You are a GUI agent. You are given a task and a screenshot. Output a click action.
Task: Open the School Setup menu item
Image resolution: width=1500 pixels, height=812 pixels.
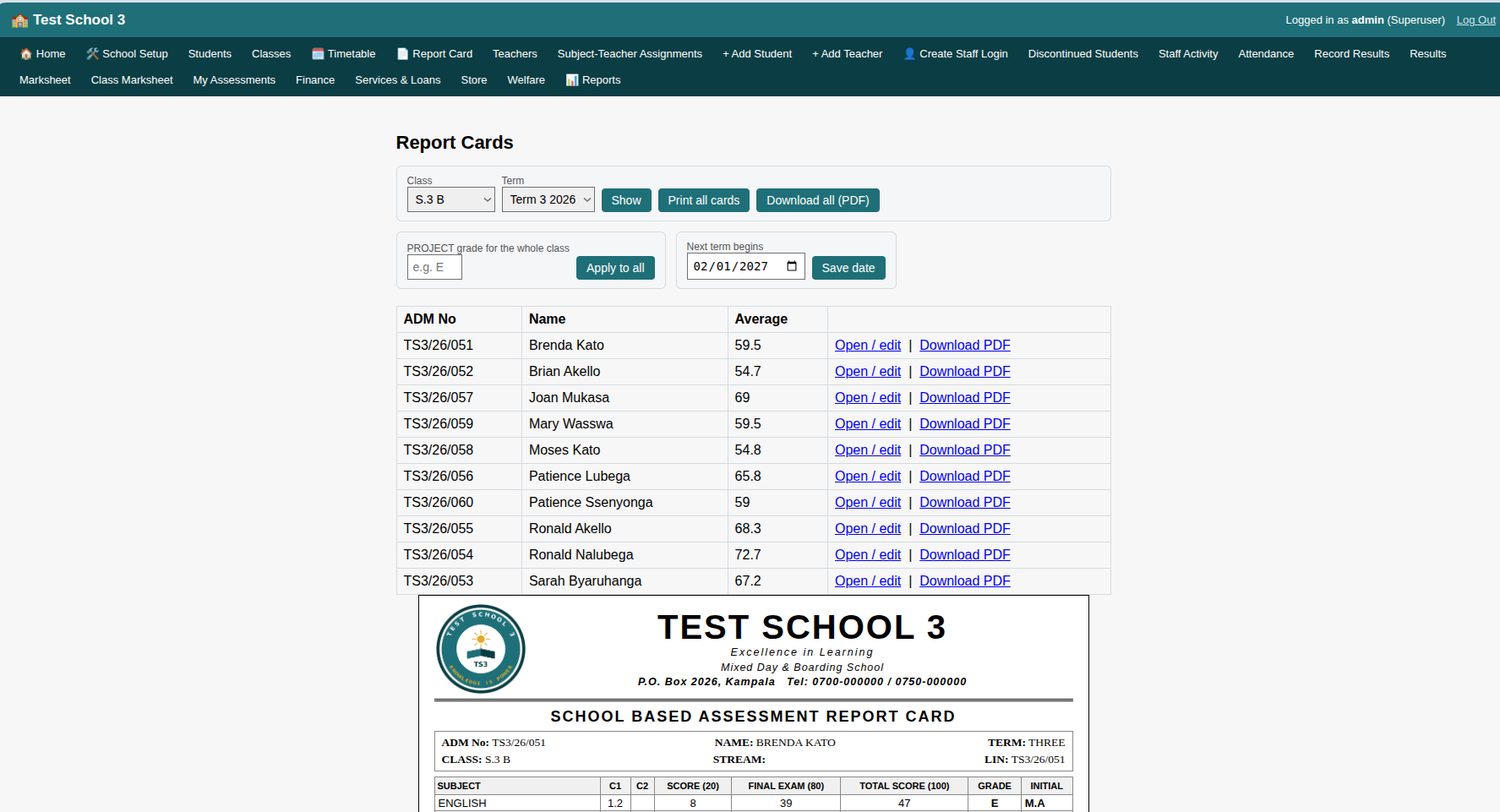click(x=127, y=54)
